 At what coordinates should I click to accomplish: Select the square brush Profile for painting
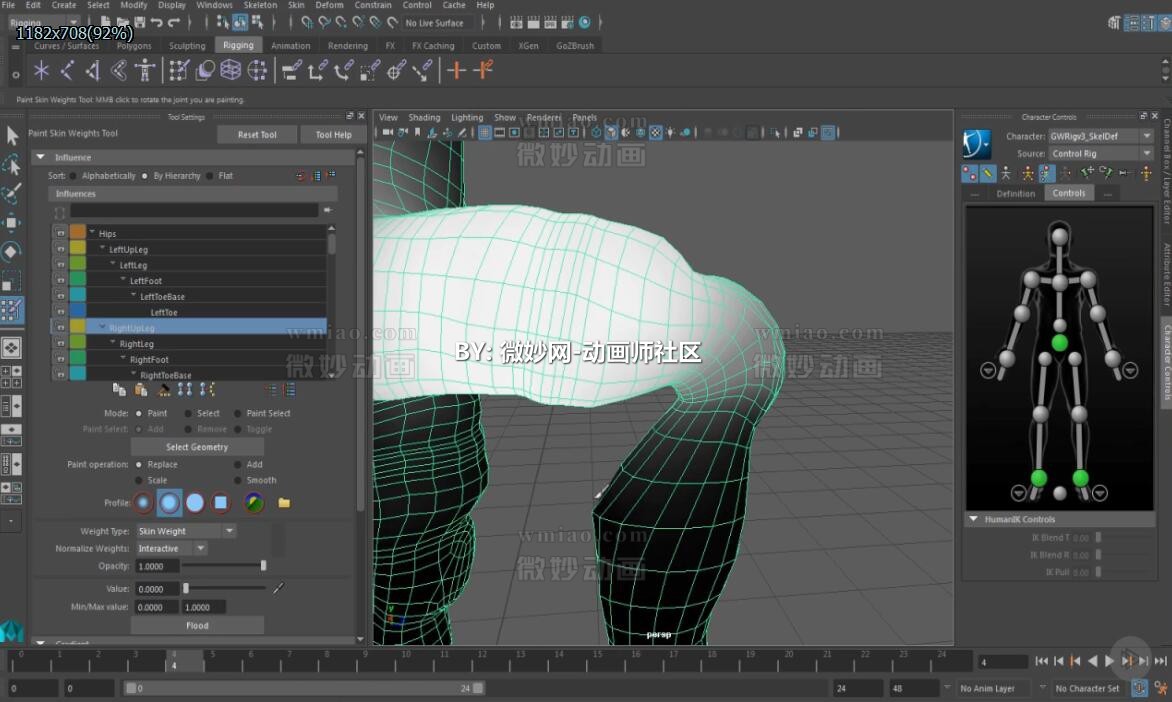(221, 502)
